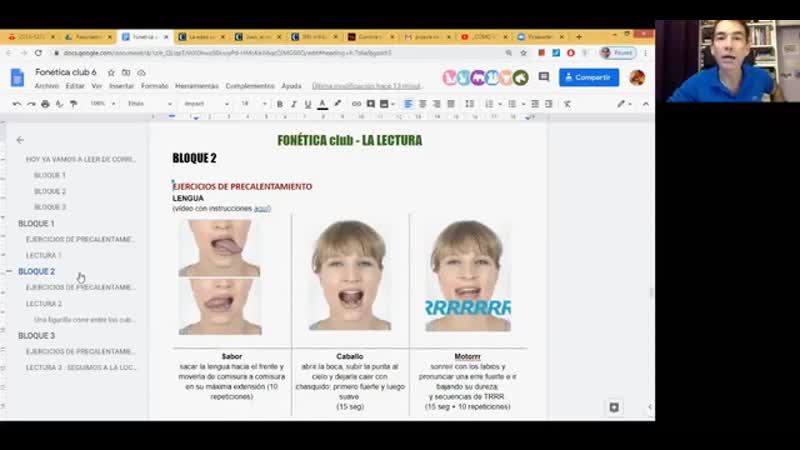Open the Google account avatar
800x450 pixels.
point(637,78)
